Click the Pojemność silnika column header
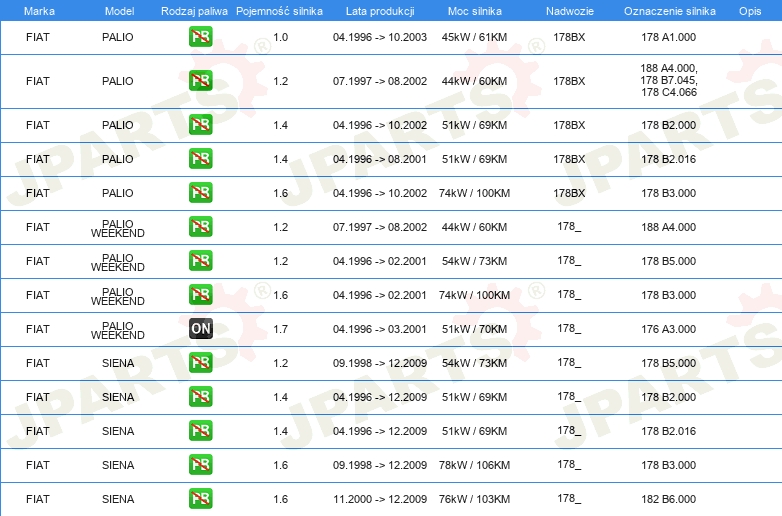782x516 pixels. click(279, 11)
